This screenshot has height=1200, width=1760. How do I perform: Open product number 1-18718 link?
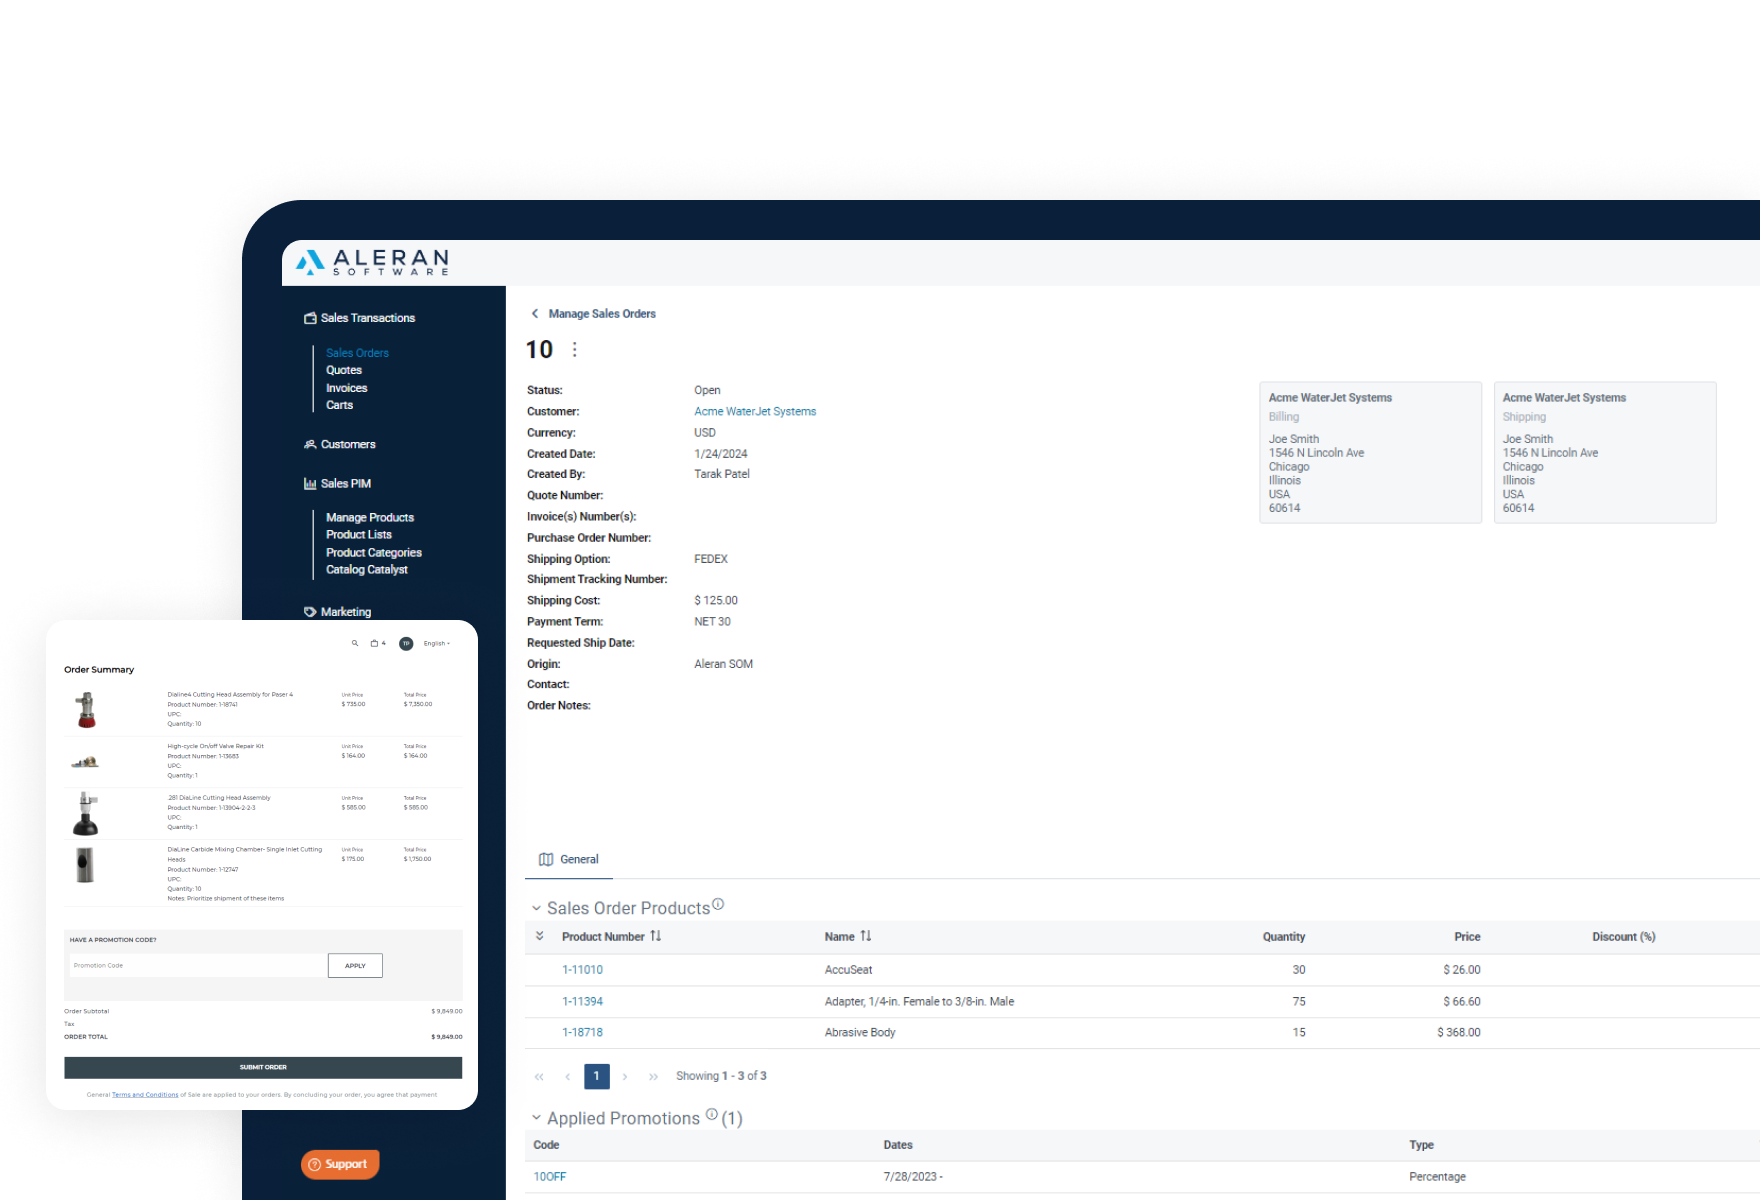582,1032
